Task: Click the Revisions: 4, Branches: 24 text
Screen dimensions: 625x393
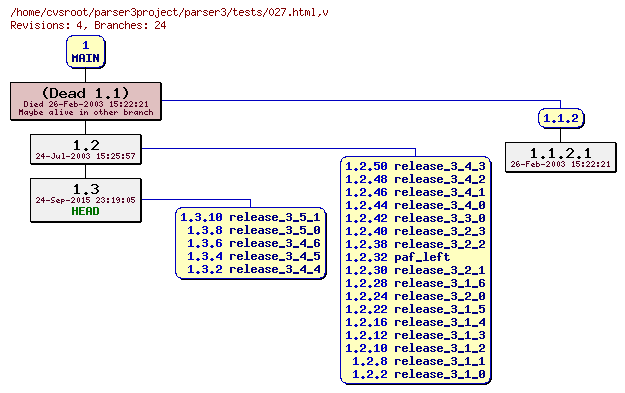Action: [x=88, y=26]
